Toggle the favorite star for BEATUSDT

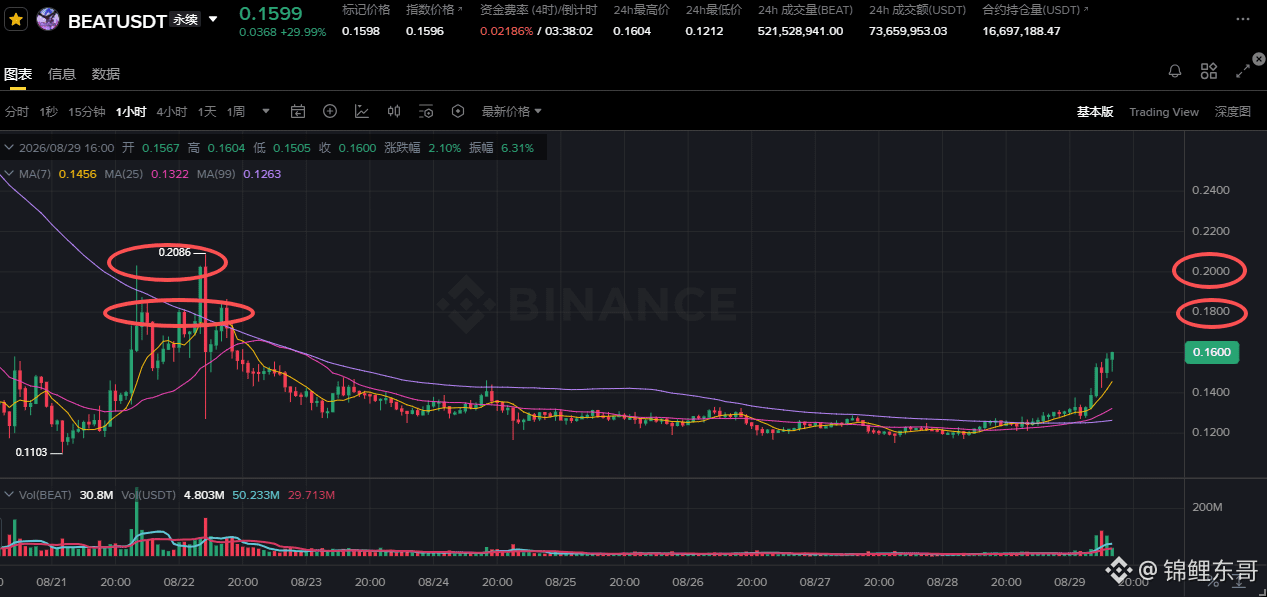[16, 19]
